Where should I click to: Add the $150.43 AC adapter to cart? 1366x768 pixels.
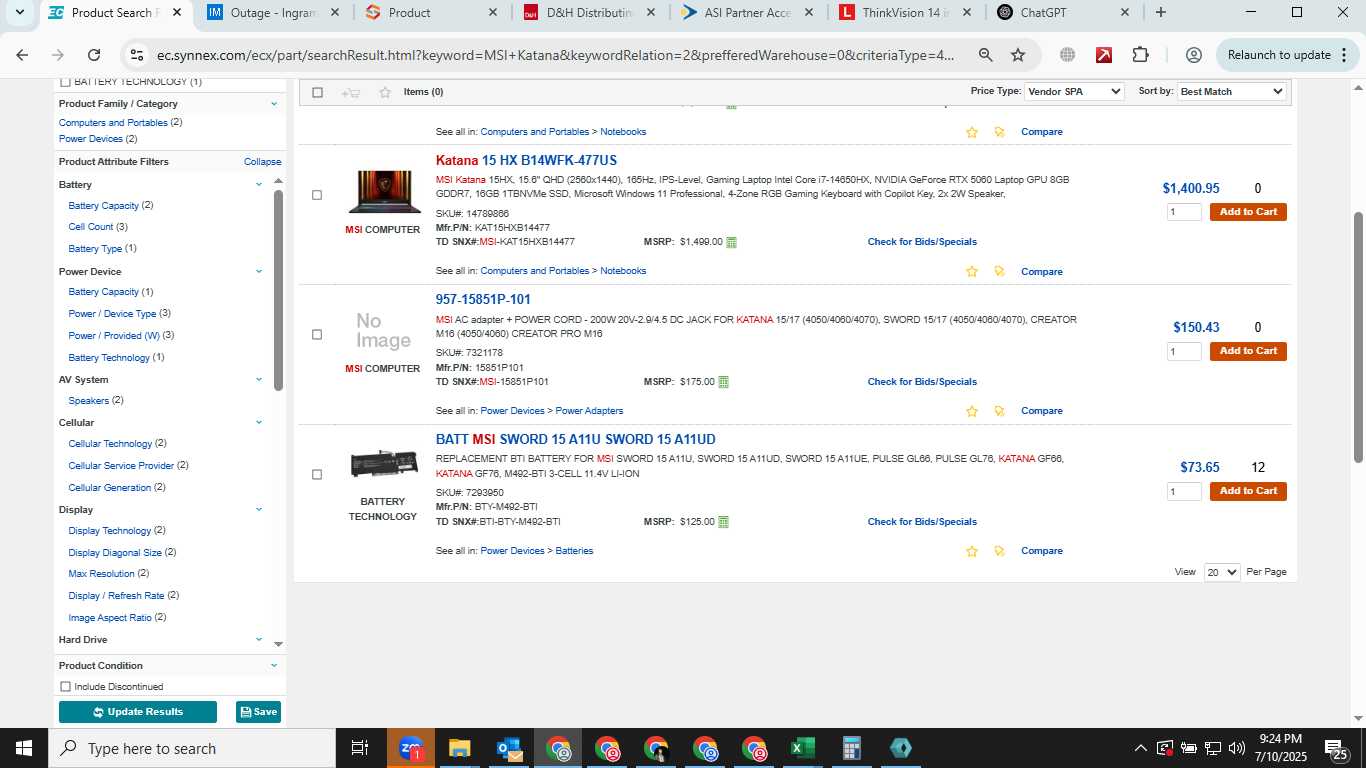click(1248, 351)
